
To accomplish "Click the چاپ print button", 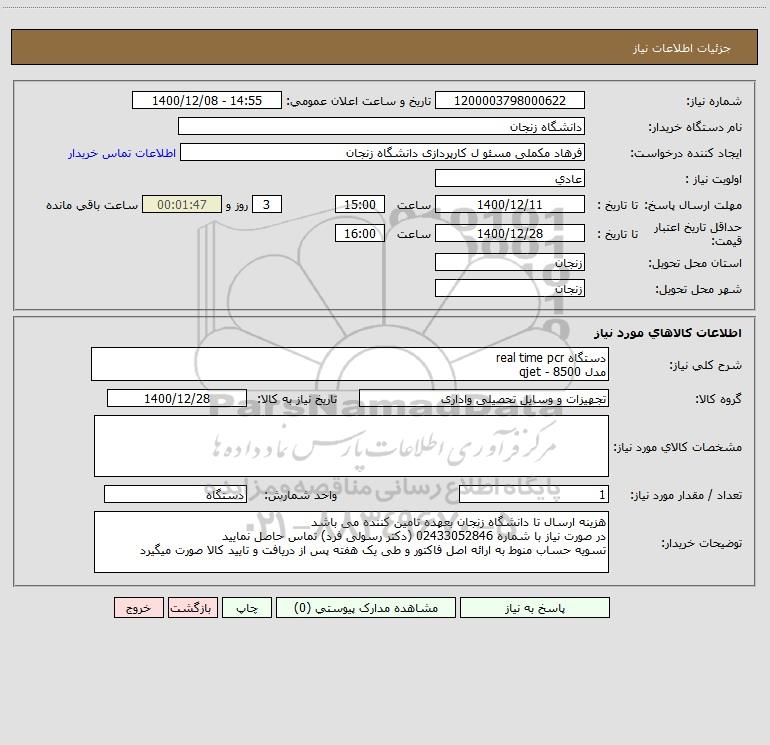I will [x=247, y=608].
